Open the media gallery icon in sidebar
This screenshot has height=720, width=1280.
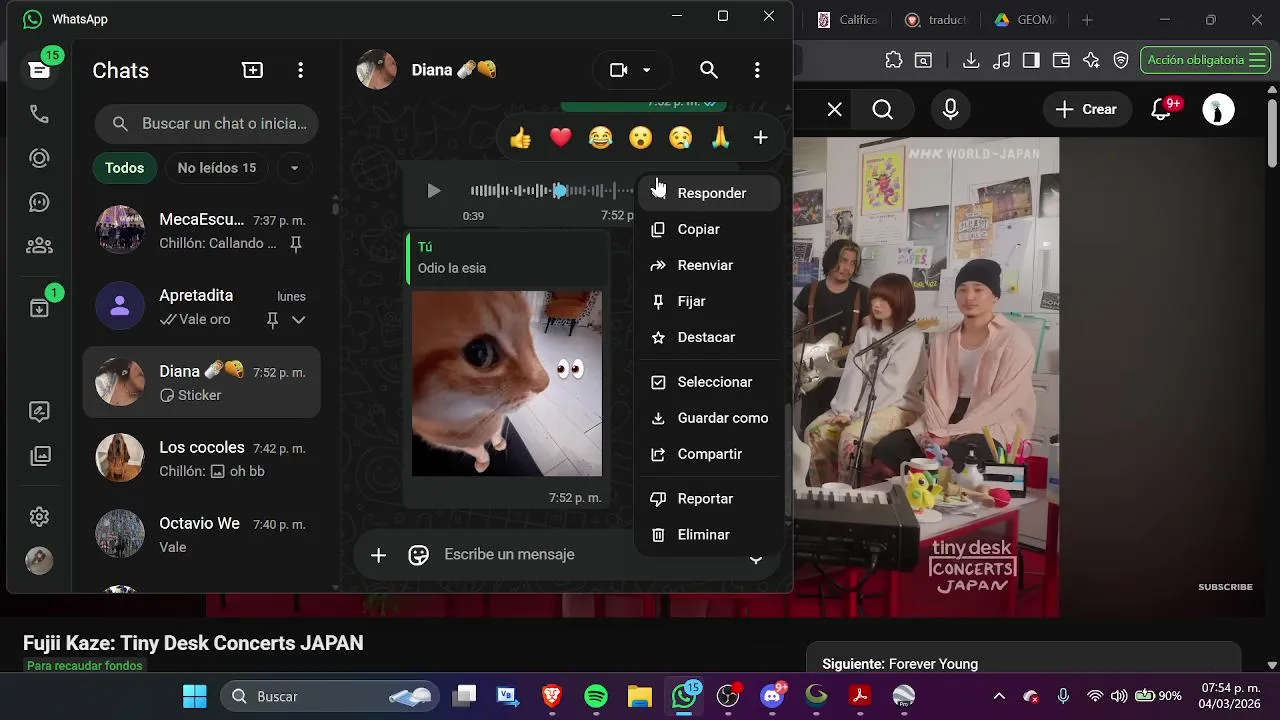point(39,456)
